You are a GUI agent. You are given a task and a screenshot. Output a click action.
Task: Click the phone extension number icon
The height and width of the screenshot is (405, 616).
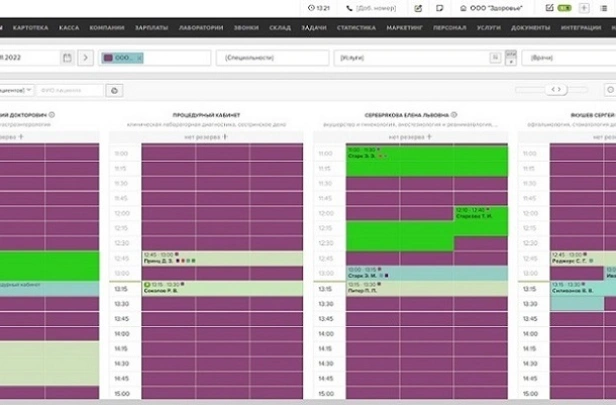coord(351,8)
